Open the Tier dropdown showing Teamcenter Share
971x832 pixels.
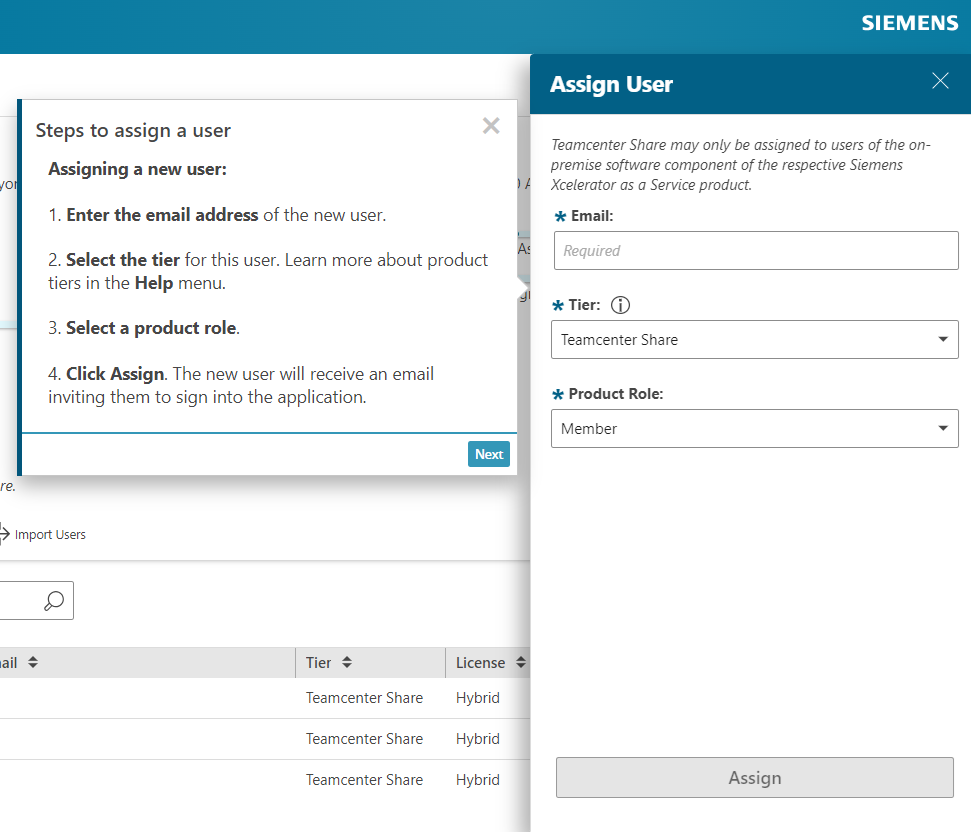755,339
